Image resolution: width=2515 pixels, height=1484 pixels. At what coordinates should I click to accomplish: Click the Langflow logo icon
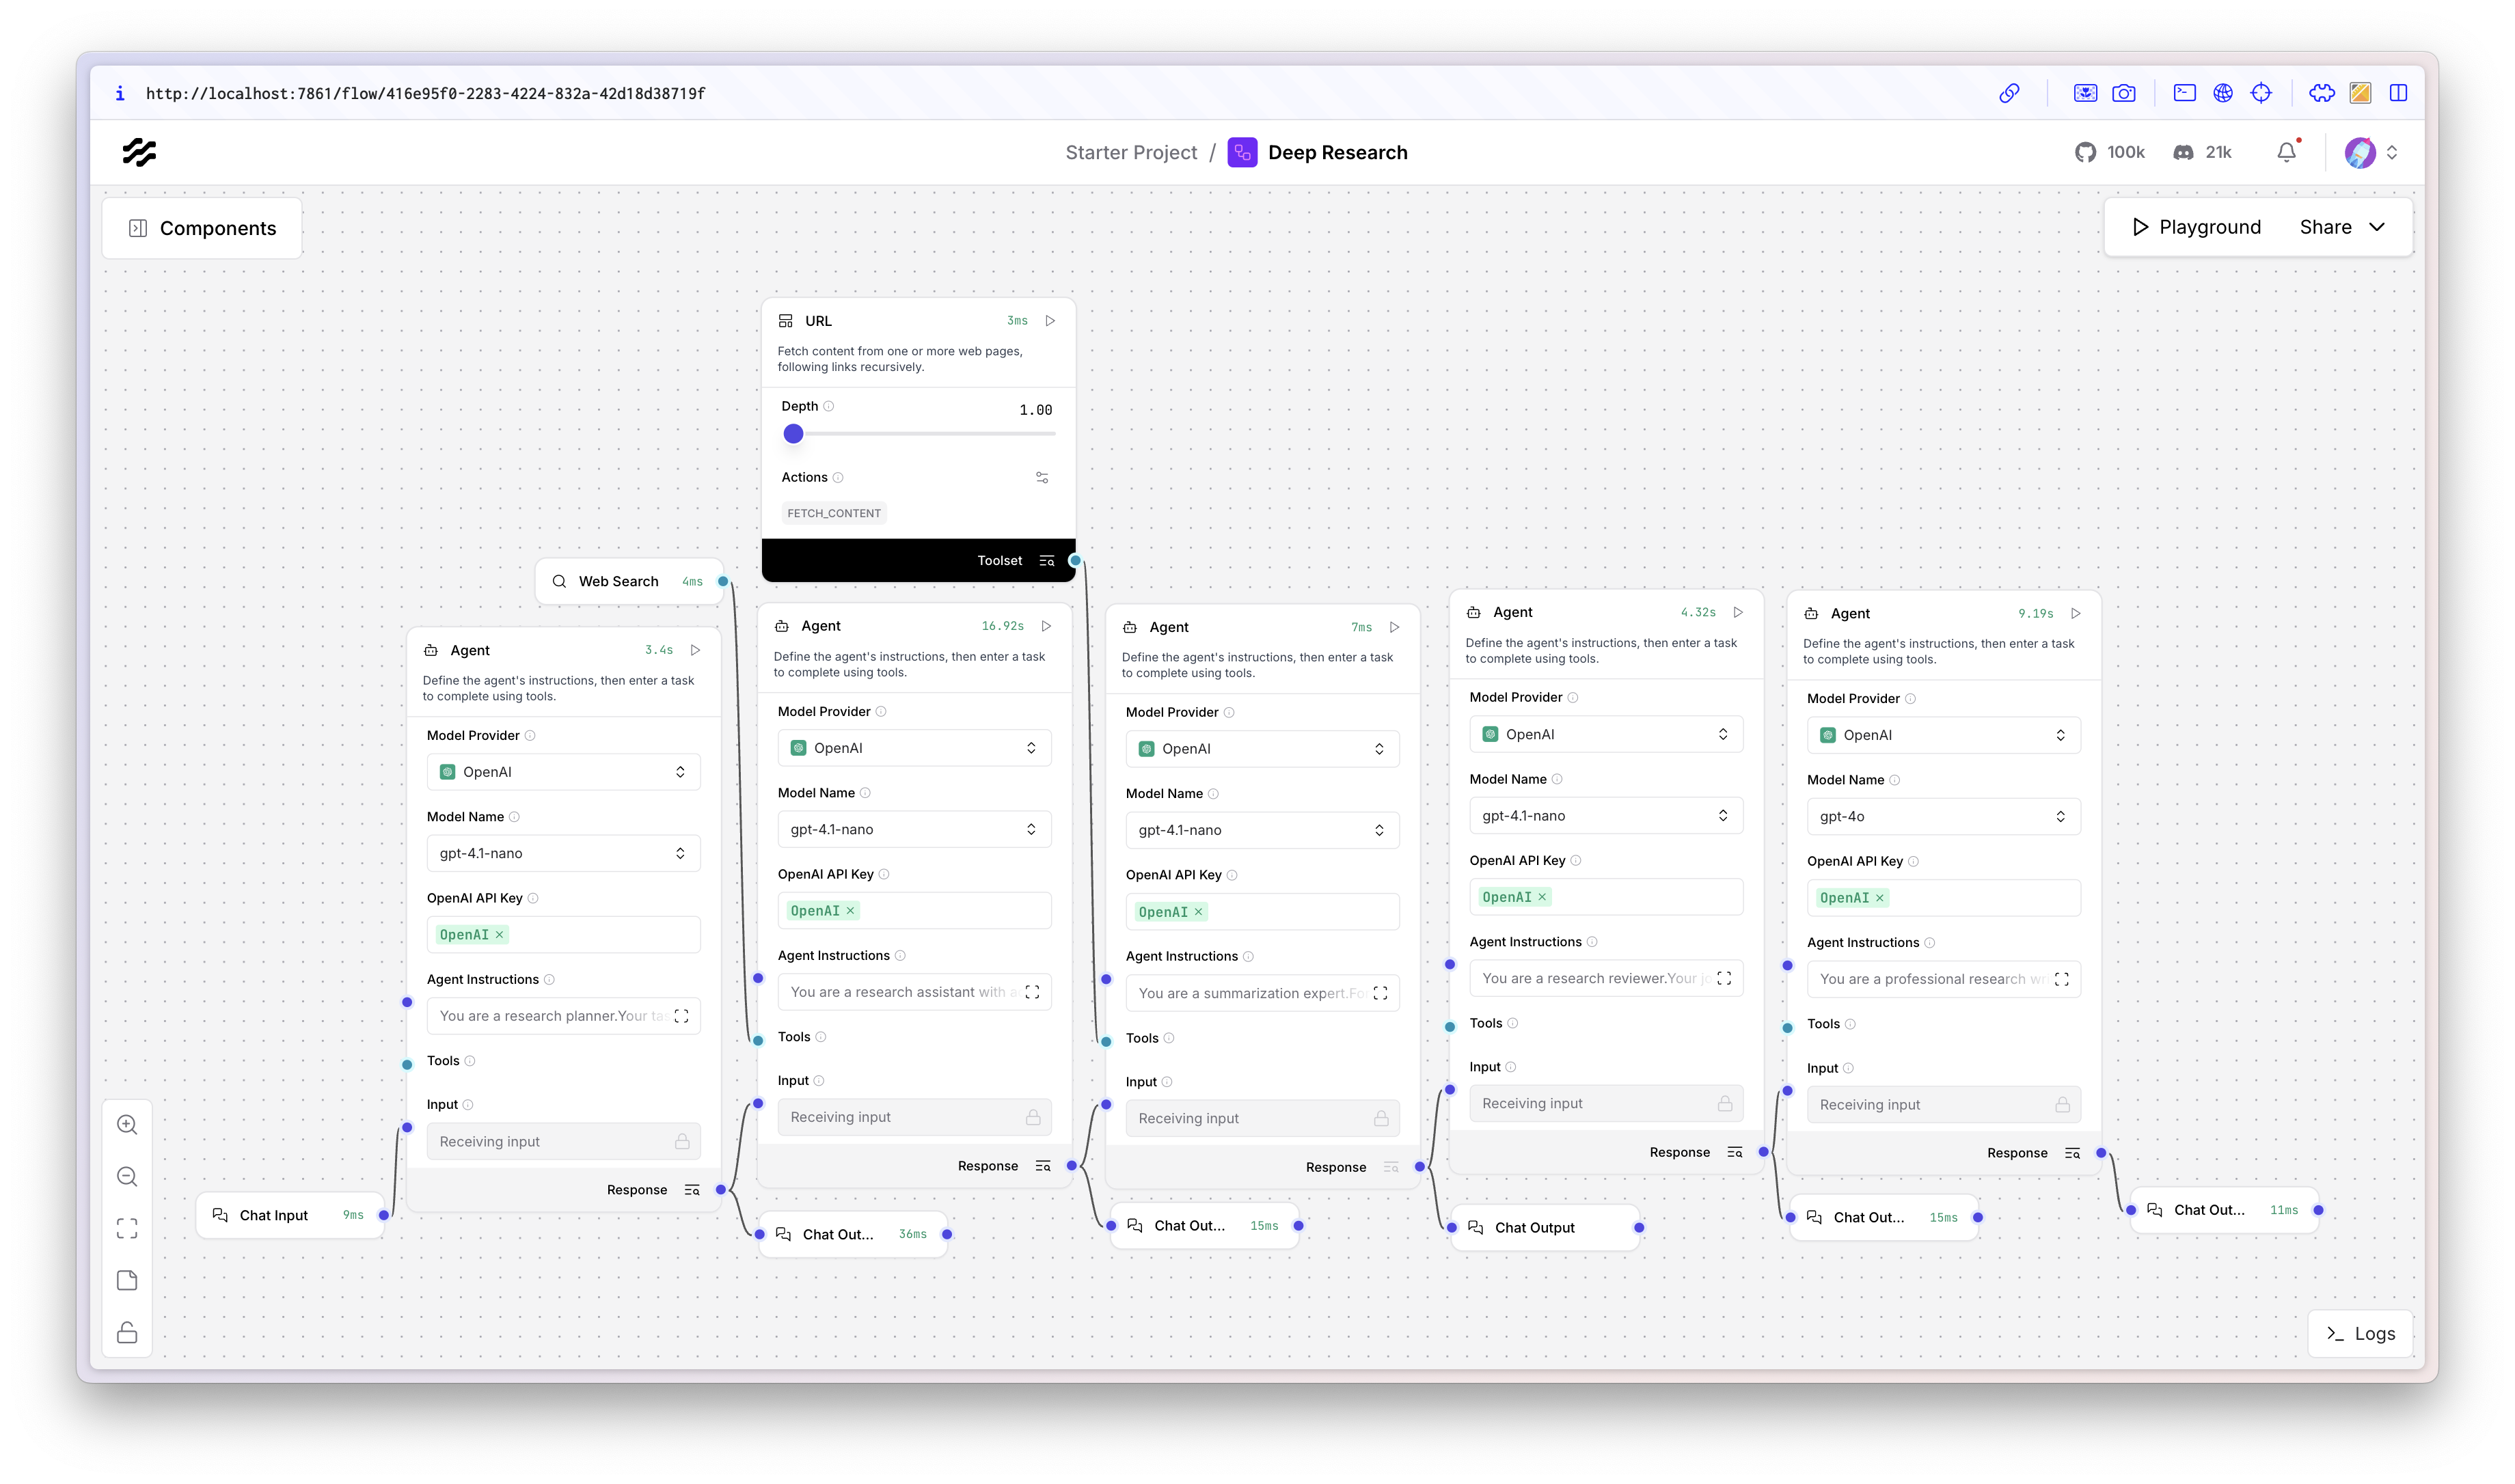click(139, 152)
